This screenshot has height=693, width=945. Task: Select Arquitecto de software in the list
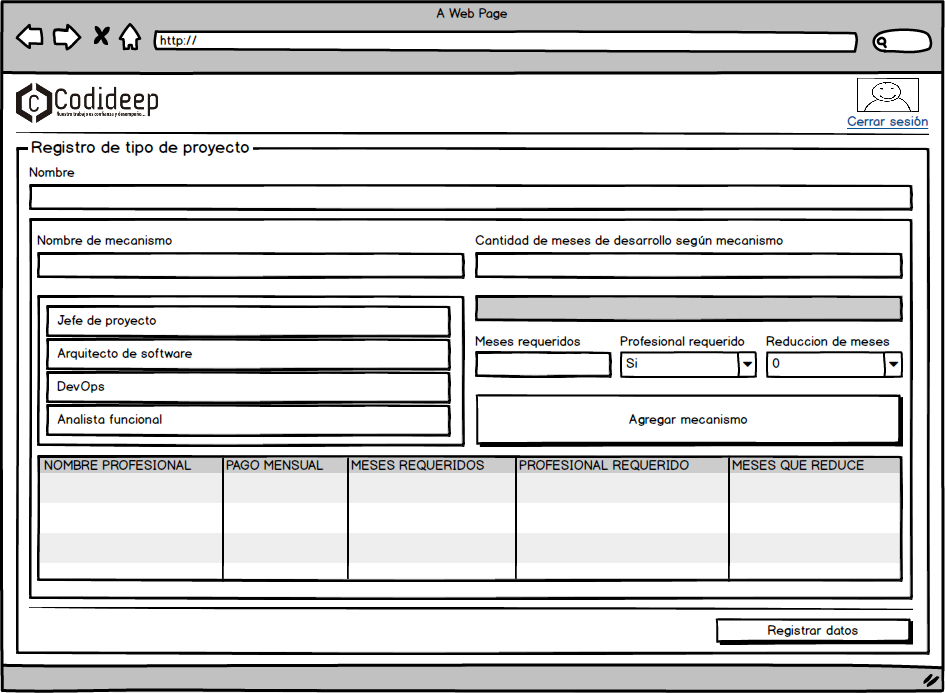coord(248,354)
